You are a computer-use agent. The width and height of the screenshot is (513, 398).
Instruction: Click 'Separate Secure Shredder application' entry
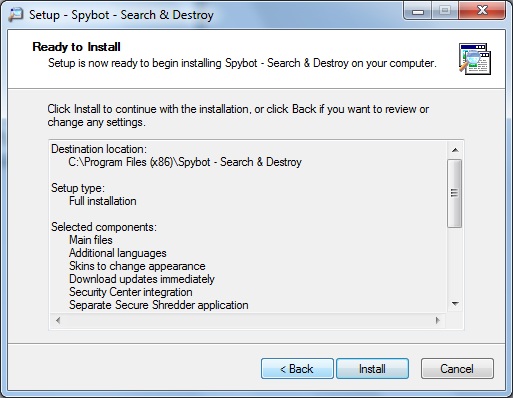pyautogui.click(x=159, y=305)
